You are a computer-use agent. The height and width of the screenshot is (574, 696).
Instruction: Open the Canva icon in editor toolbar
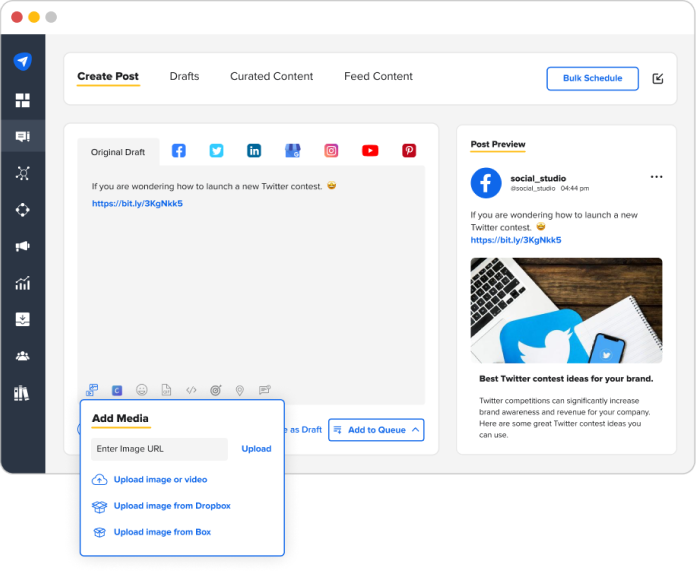117,390
